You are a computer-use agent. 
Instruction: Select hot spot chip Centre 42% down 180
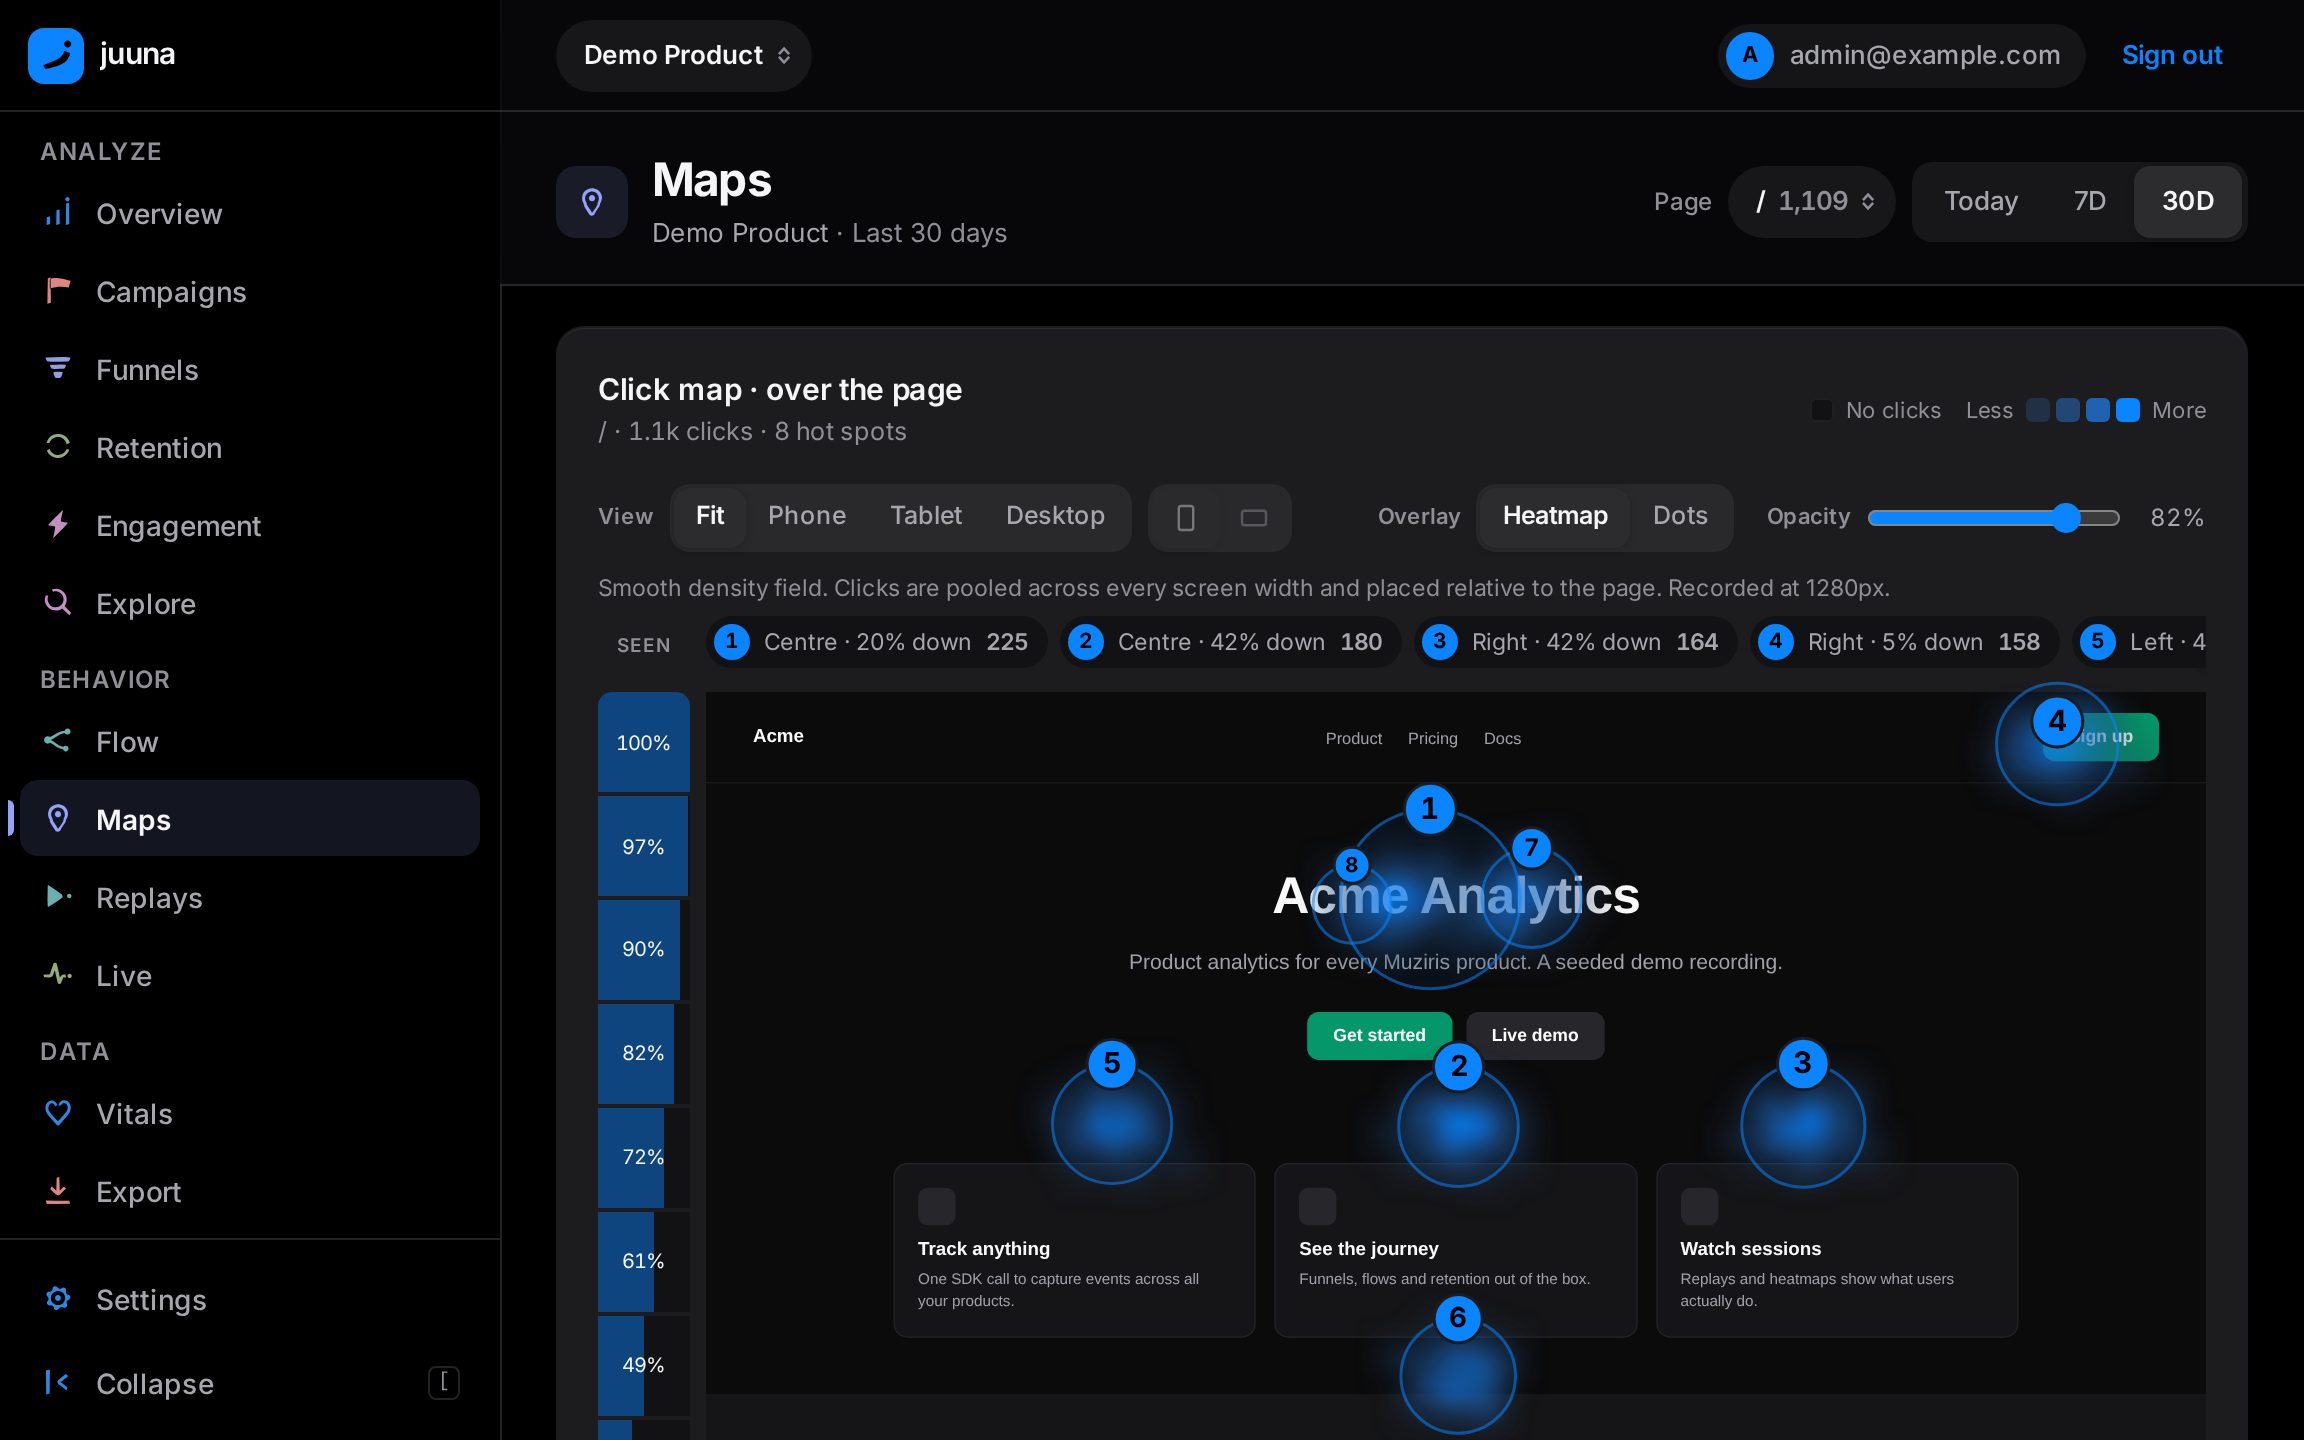click(x=1231, y=642)
